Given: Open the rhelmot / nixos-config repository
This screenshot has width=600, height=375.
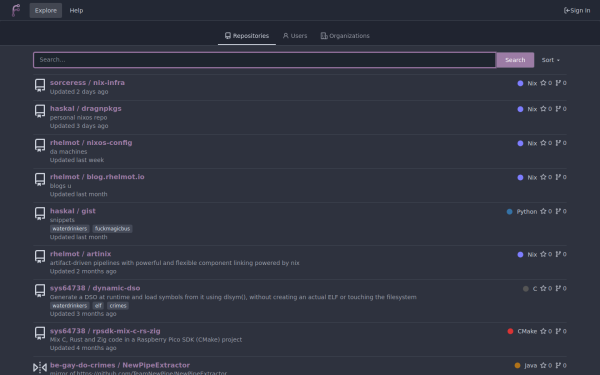Looking at the screenshot, I should click(x=91, y=143).
